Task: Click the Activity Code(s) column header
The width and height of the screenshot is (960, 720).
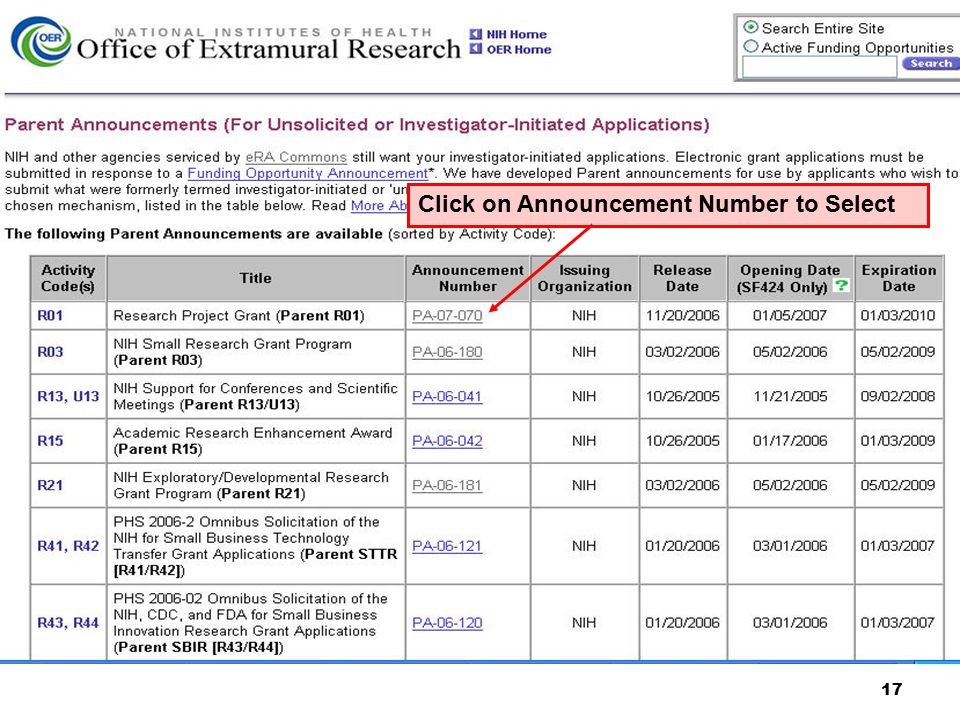Action: coord(68,278)
